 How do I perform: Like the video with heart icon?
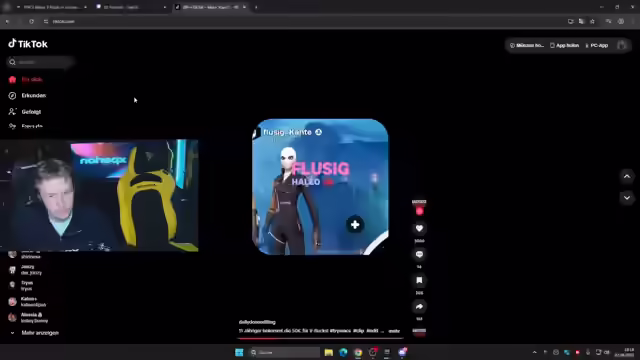[419, 228]
